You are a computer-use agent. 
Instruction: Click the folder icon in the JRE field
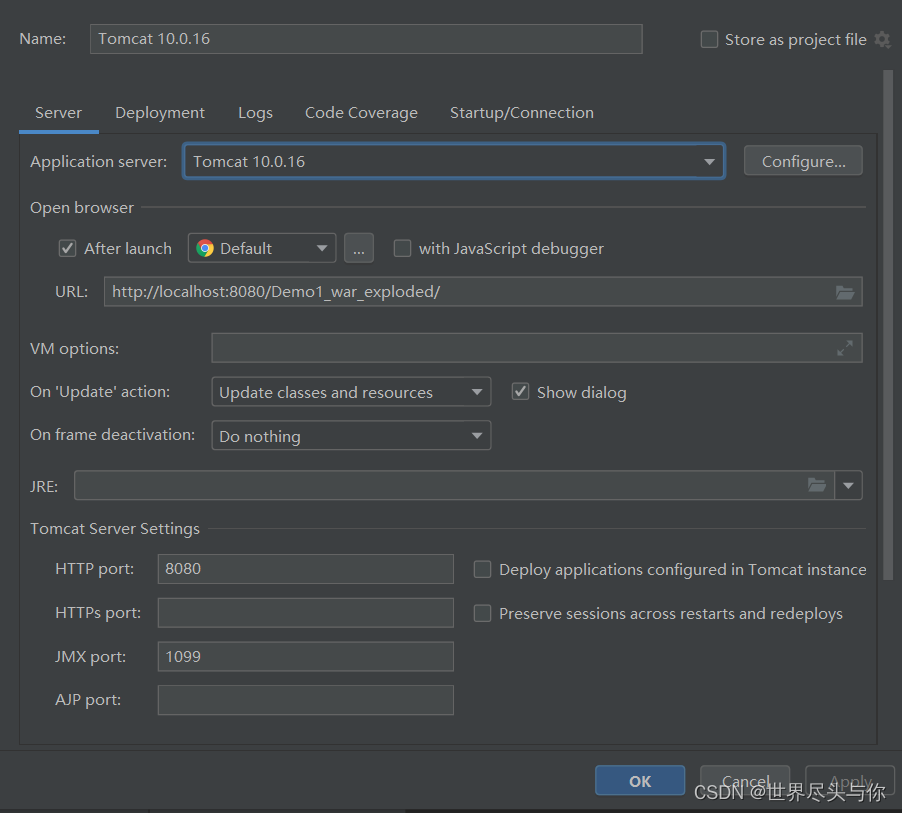817,485
